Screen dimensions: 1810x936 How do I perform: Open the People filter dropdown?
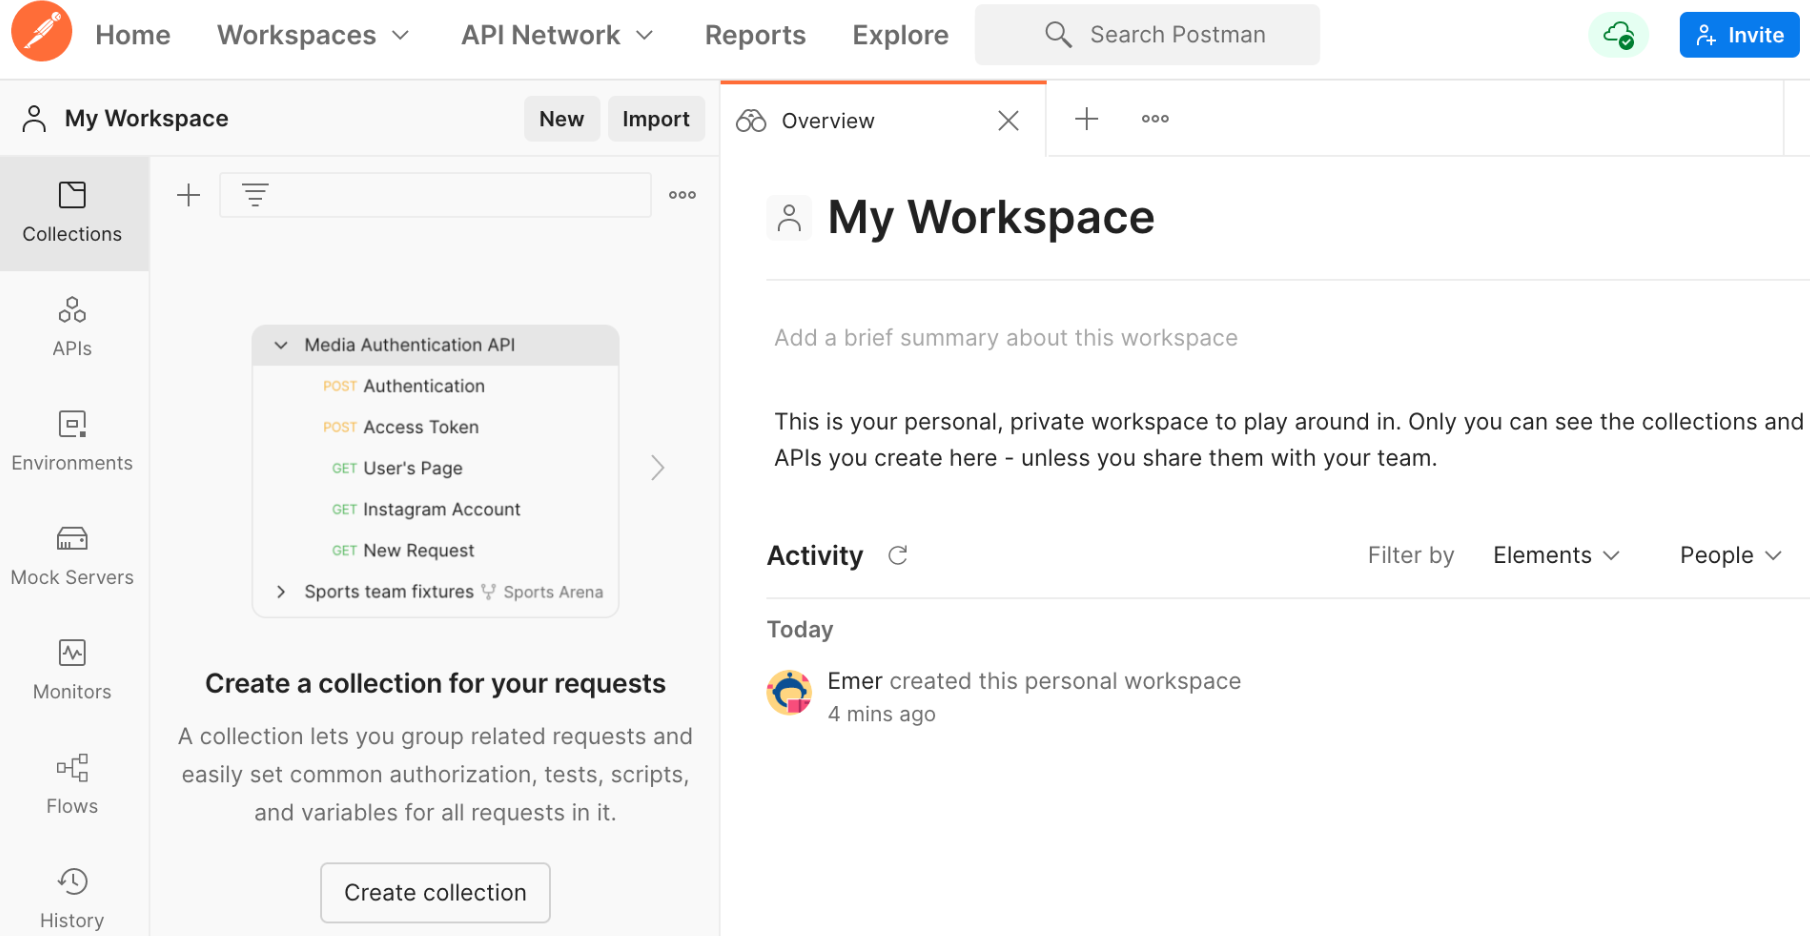click(x=1730, y=555)
